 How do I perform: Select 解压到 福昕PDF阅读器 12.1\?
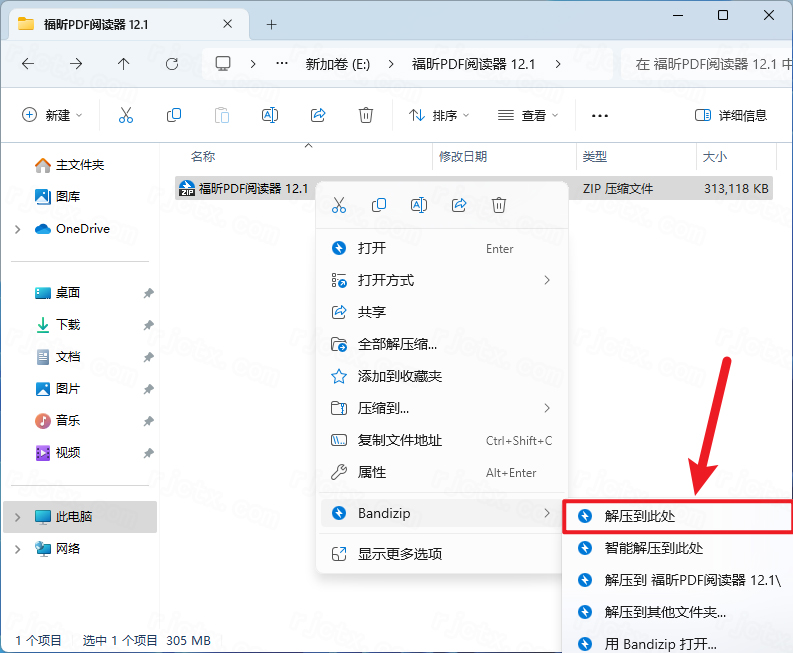coord(678,580)
